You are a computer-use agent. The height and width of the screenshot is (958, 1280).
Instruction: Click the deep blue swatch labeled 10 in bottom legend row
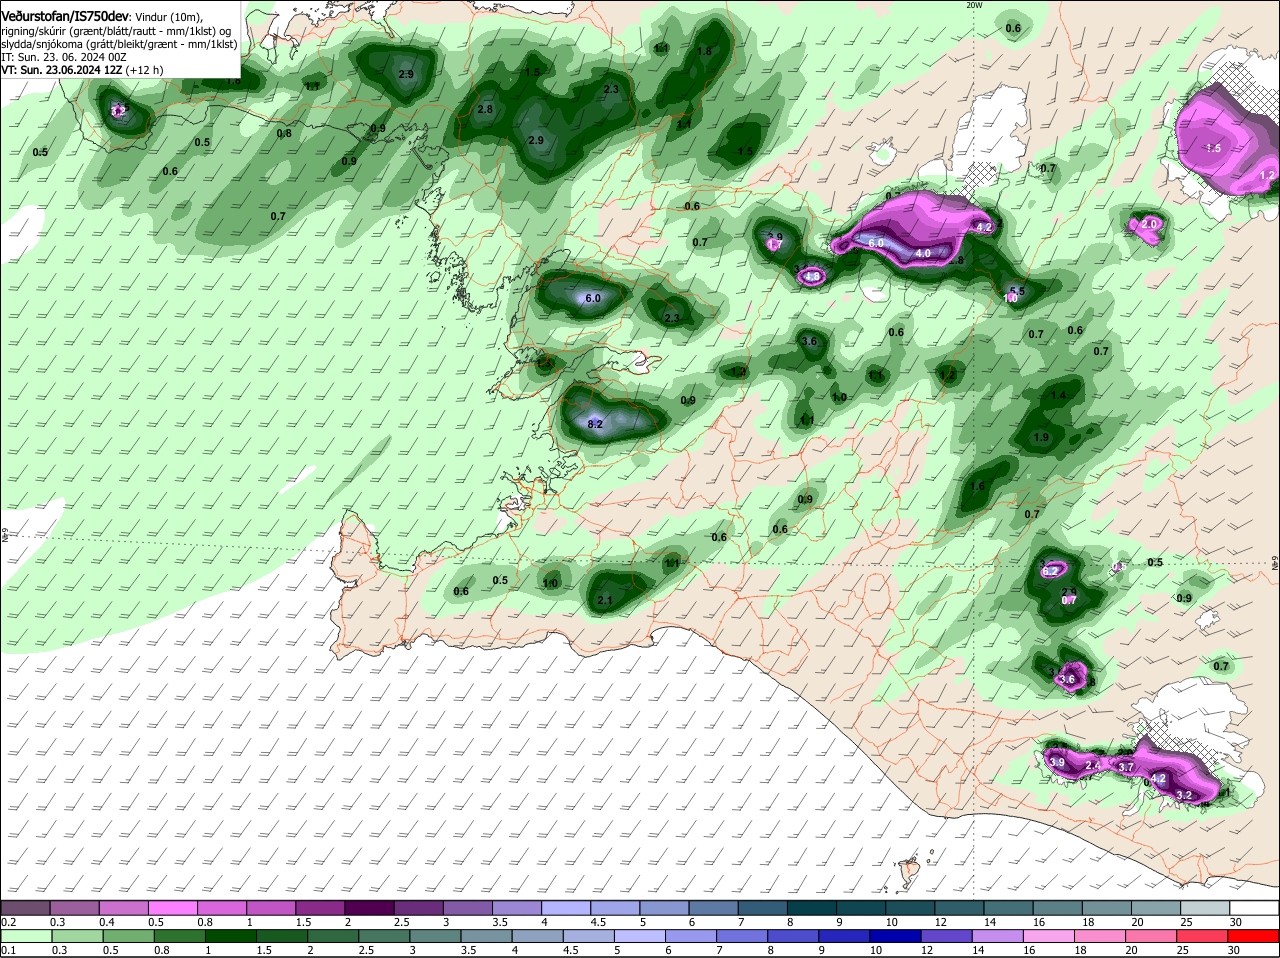896,936
